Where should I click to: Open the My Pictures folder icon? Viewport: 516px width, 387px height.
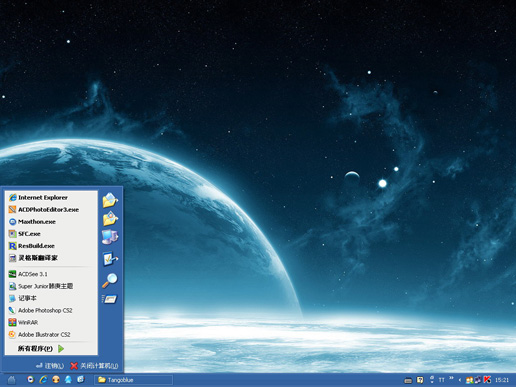[x=110, y=219]
